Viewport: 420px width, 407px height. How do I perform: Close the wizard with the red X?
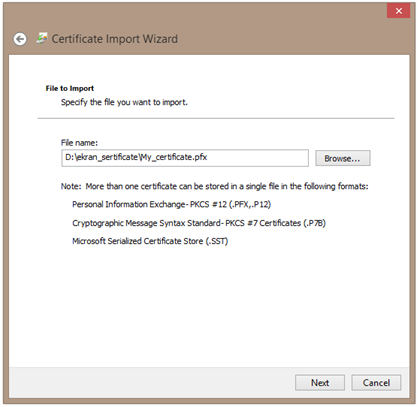[x=398, y=11]
